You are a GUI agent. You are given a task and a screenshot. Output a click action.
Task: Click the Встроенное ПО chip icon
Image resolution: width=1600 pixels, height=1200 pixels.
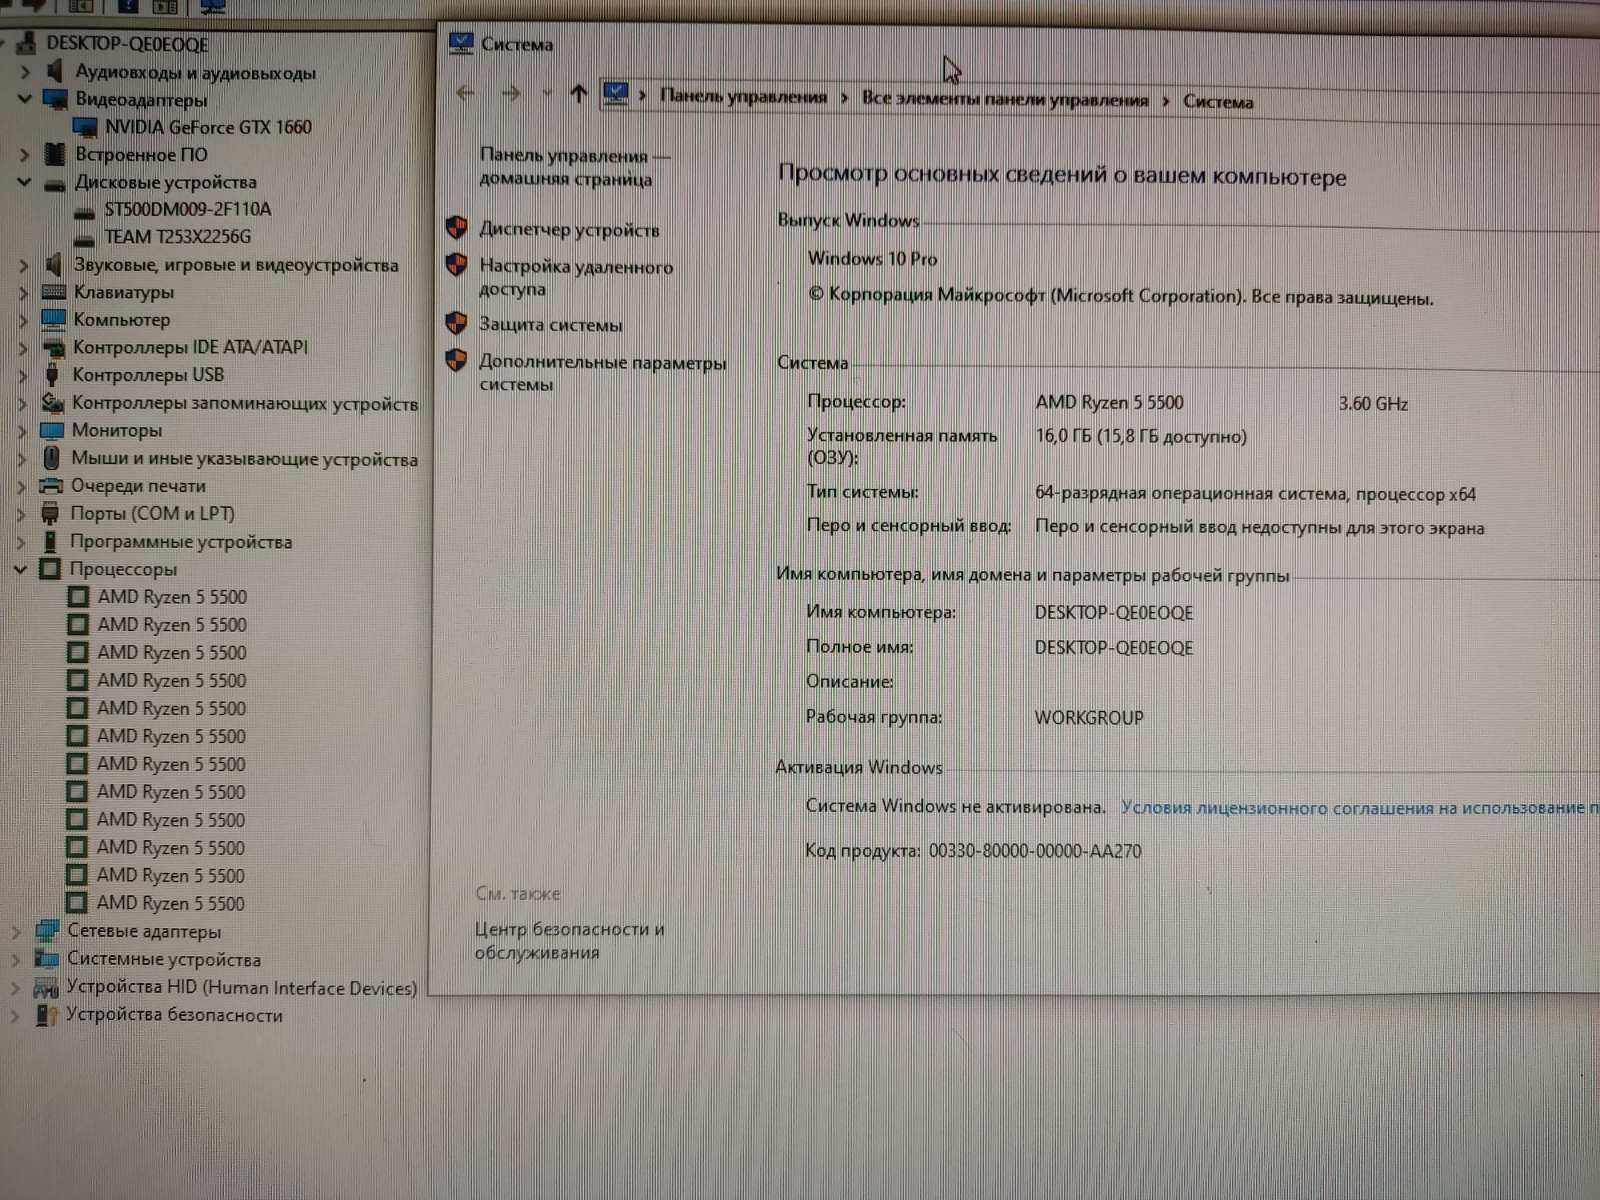tap(55, 154)
